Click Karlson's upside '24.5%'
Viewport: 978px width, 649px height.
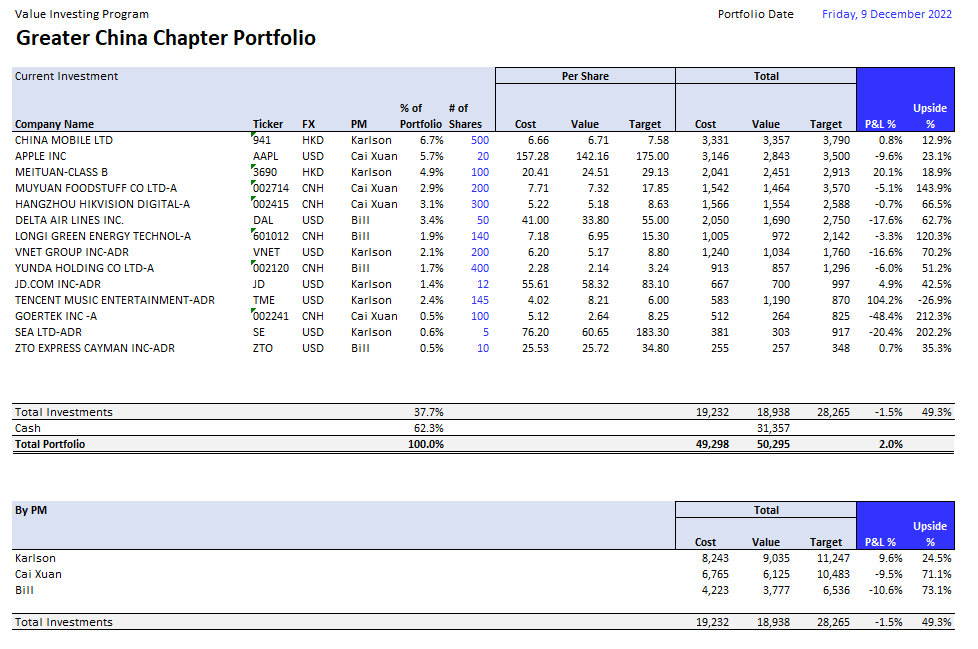(936, 558)
